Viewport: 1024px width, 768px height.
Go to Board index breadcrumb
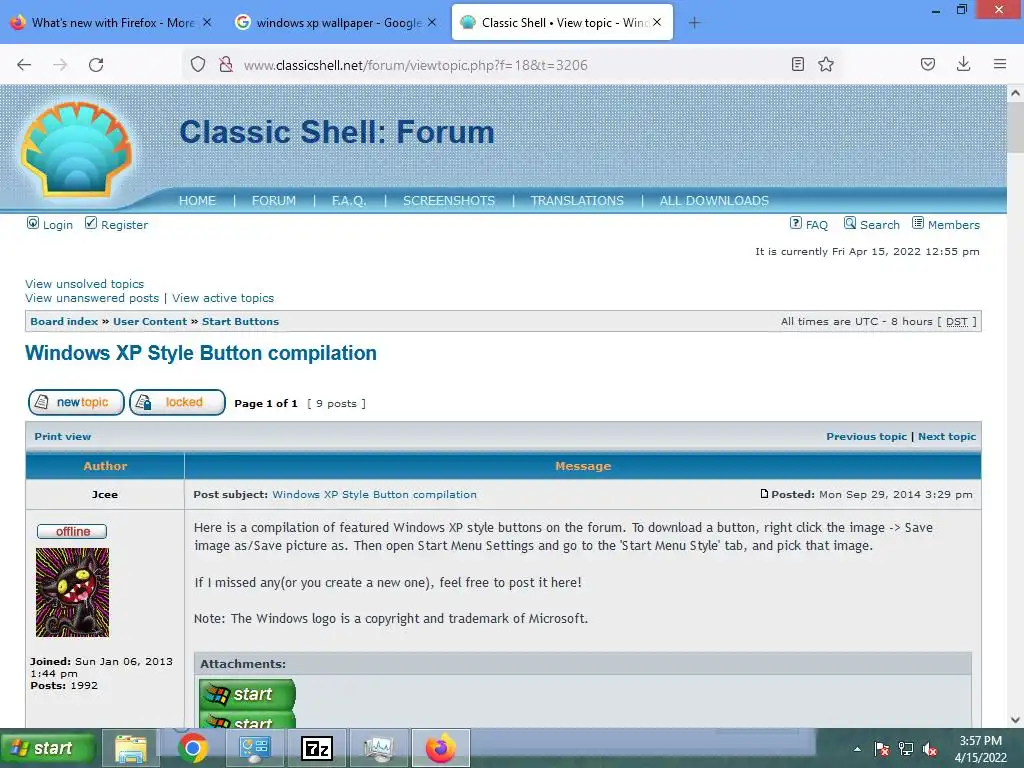click(64, 321)
